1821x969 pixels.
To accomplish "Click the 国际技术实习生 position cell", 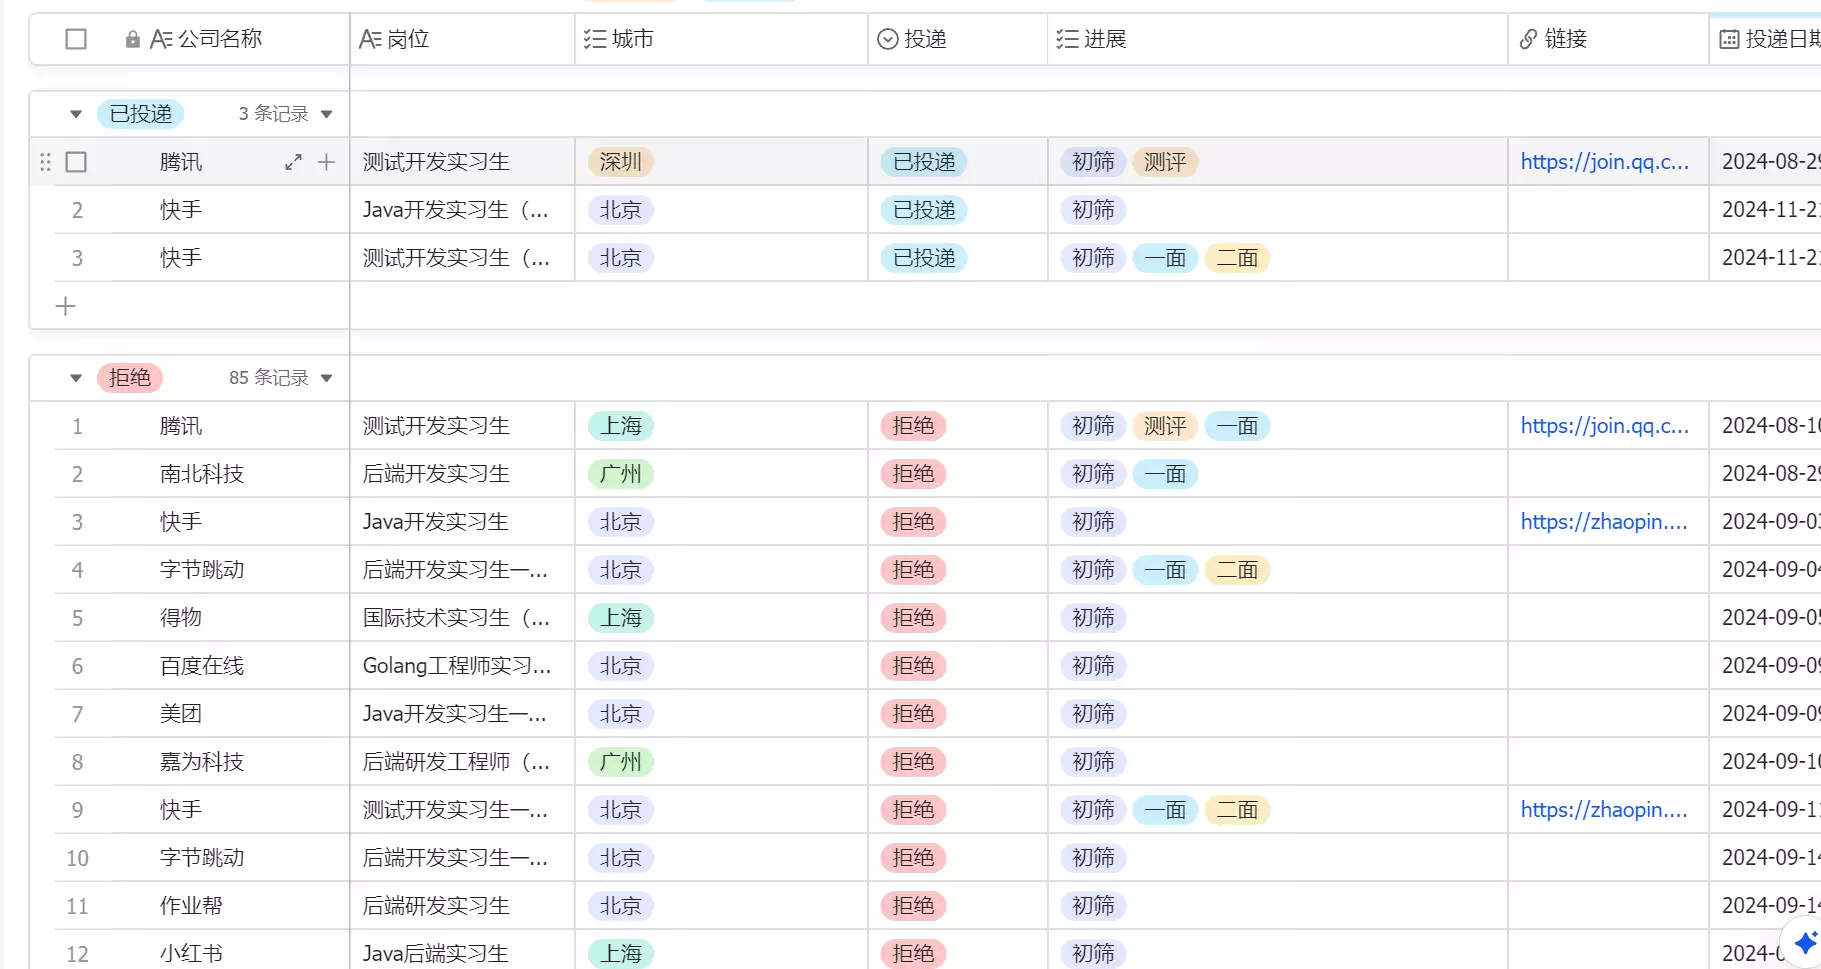I will point(462,618).
